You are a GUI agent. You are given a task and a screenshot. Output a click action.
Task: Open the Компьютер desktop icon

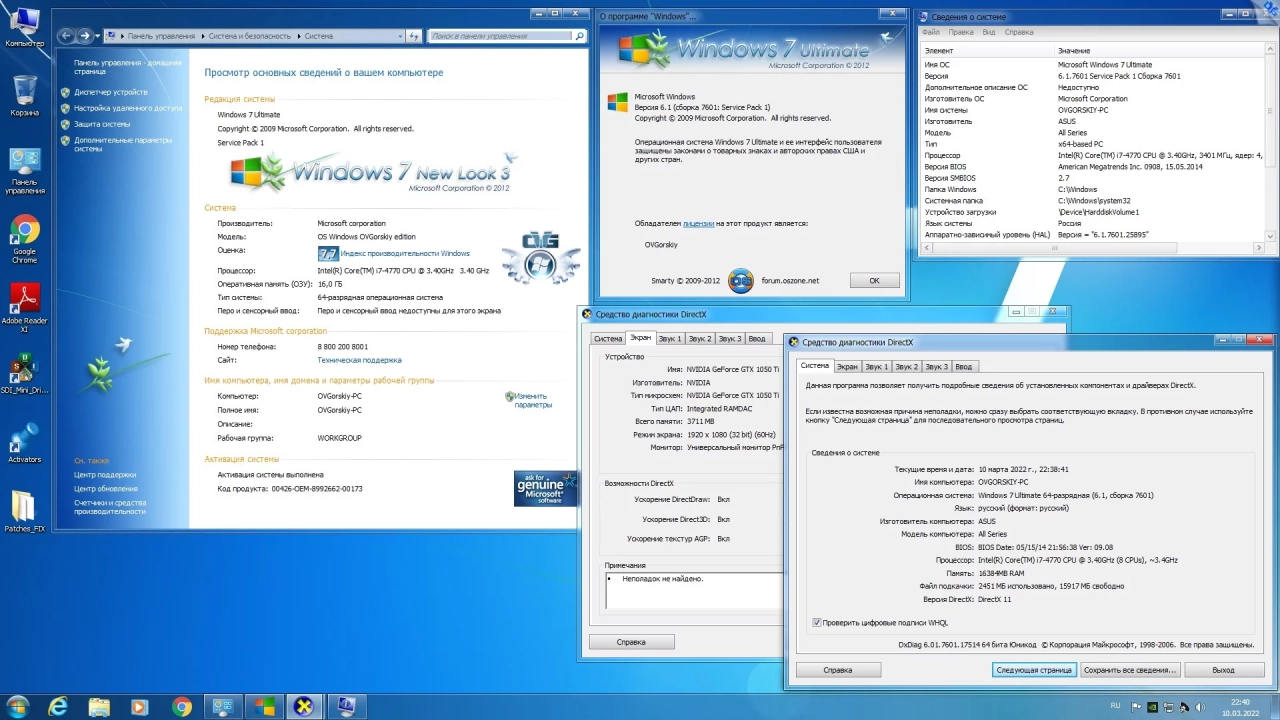pyautogui.click(x=24, y=27)
